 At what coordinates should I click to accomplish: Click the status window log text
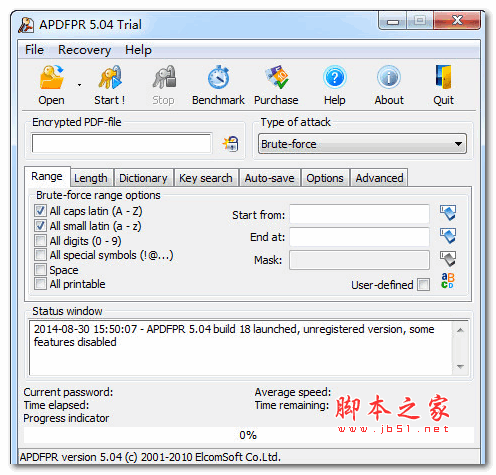(234, 336)
